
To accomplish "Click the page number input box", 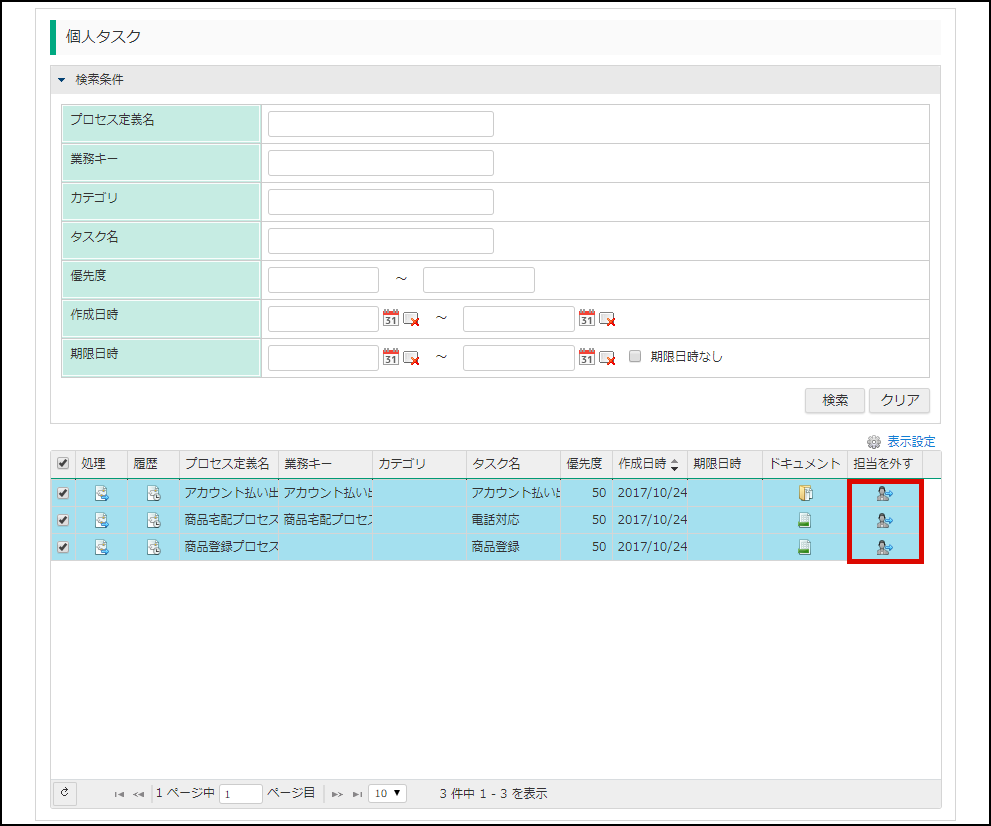I will tap(241, 794).
